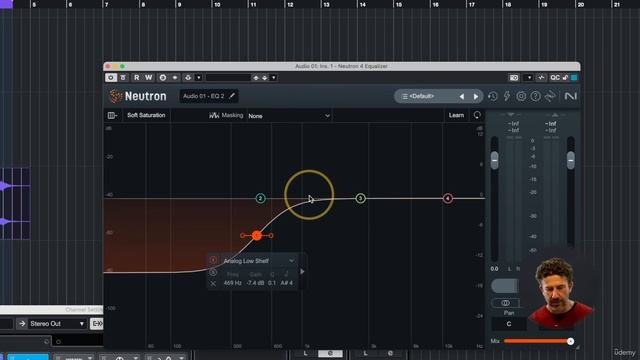Click the -7.4 dB gain value

click(x=256, y=283)
